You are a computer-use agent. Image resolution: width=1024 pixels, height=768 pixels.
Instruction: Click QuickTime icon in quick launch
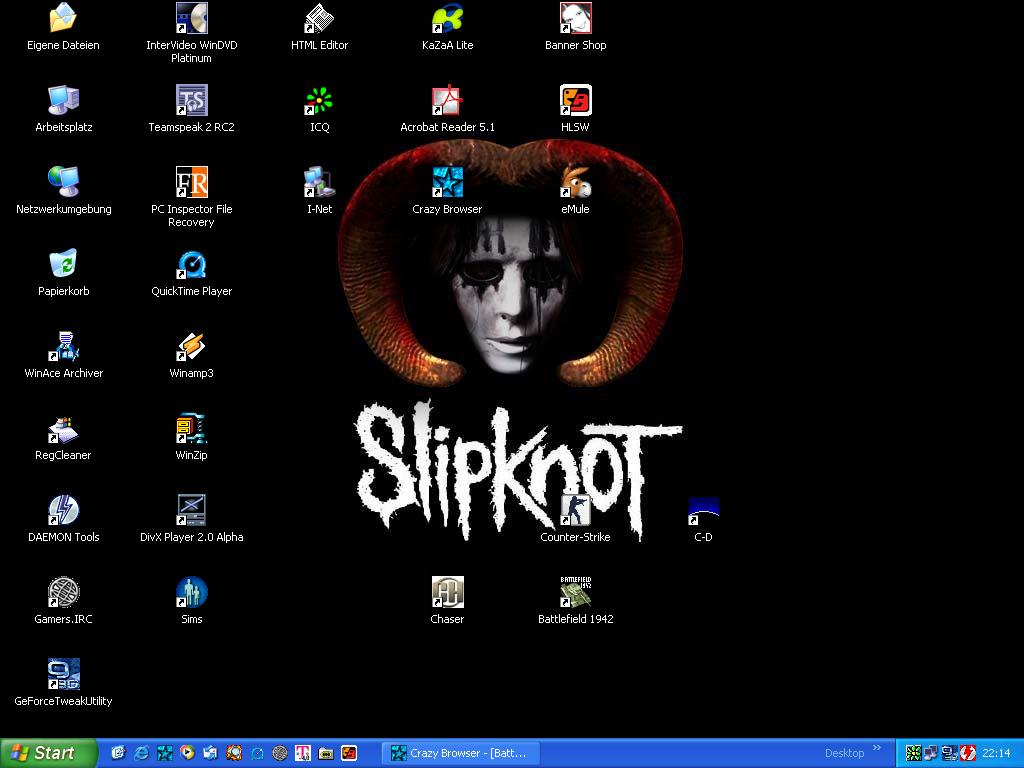click(x=257, y=753)
